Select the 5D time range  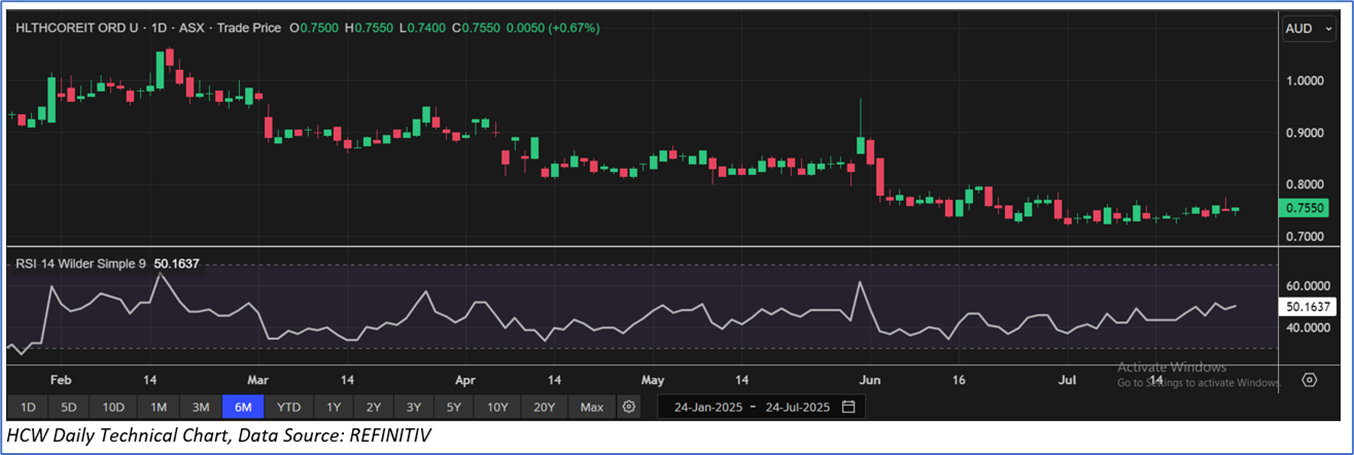(68, 407)
